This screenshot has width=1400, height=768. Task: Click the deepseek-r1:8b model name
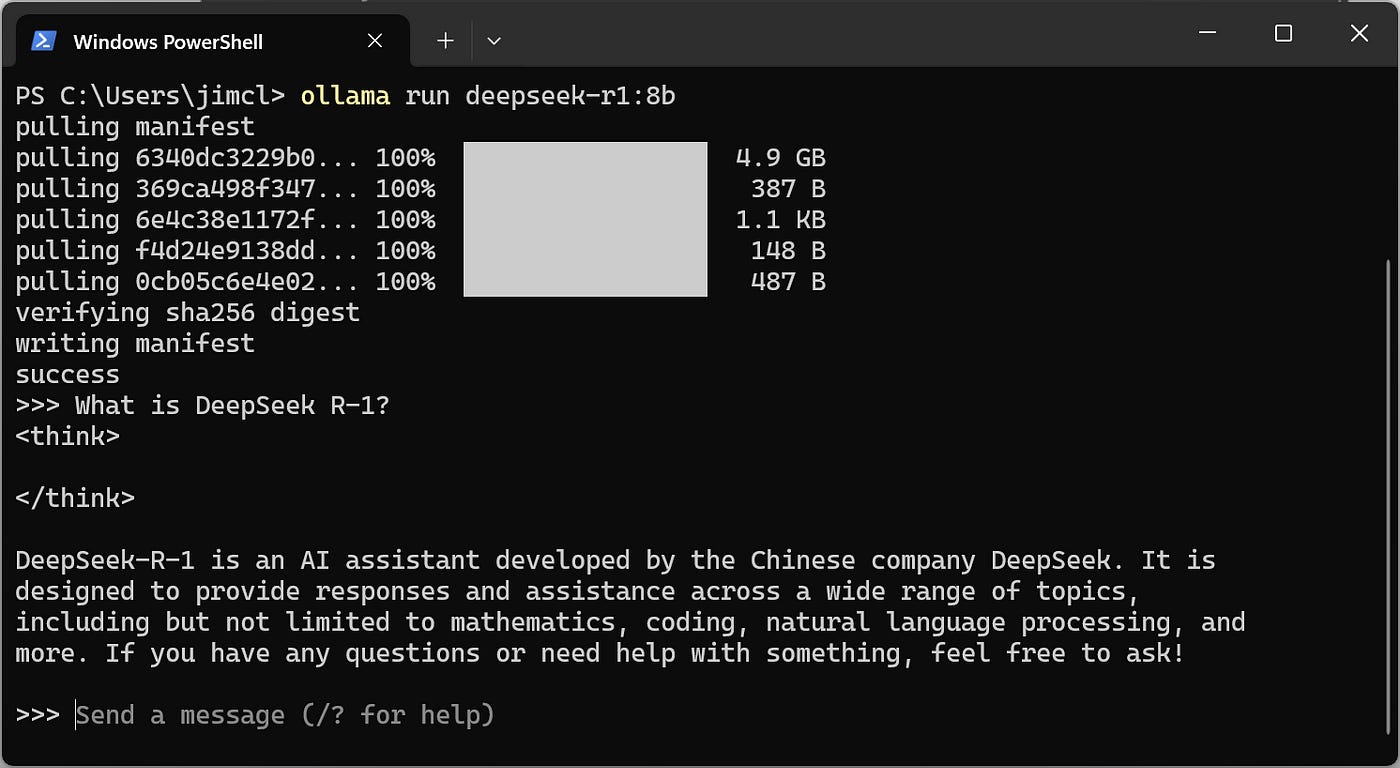pos(570,95)
